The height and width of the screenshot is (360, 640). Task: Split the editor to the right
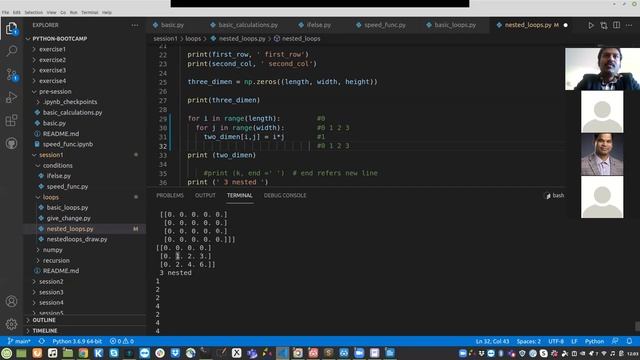(616, 25)
